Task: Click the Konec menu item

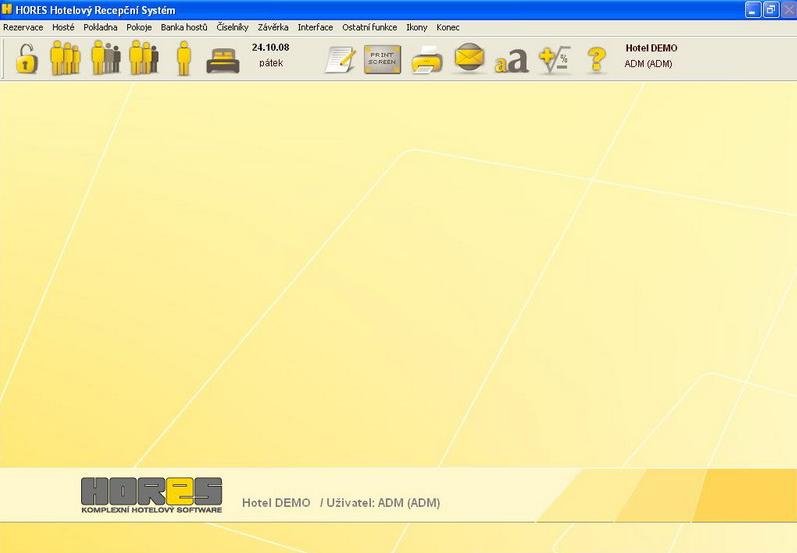Action: [x=448, y=27]
